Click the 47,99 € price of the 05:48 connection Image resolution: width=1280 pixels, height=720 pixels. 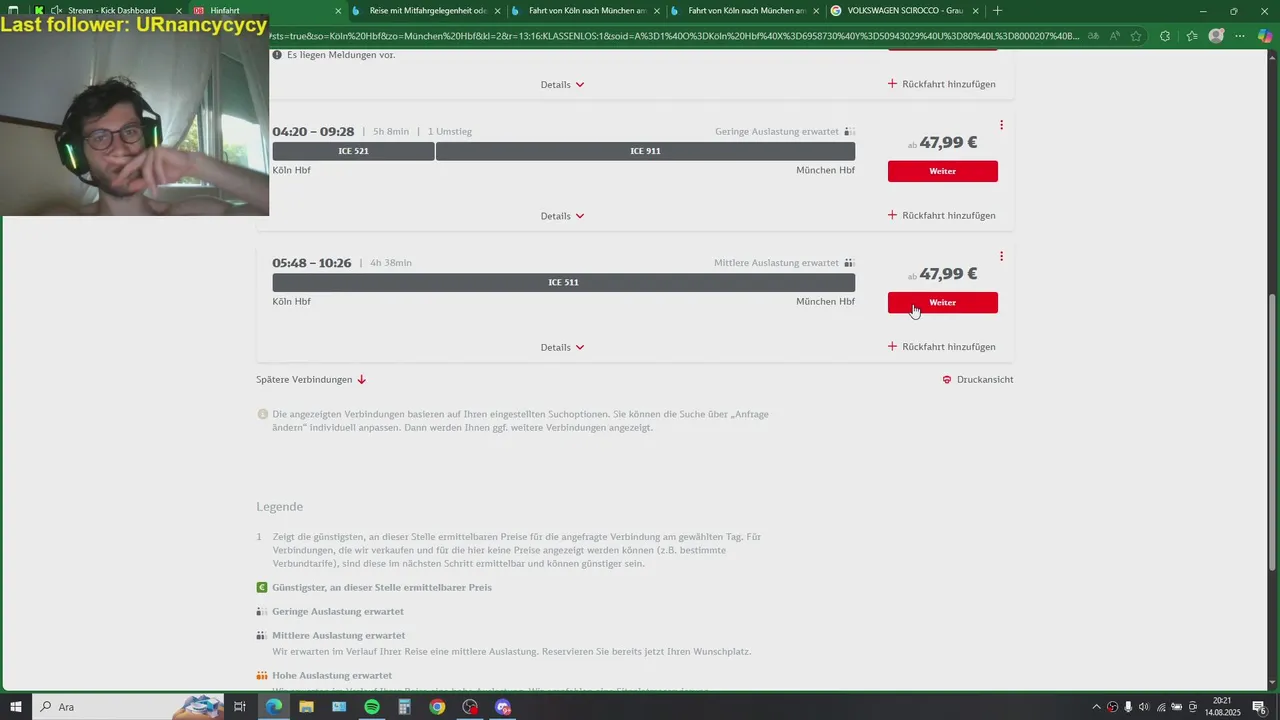(948, 273)
